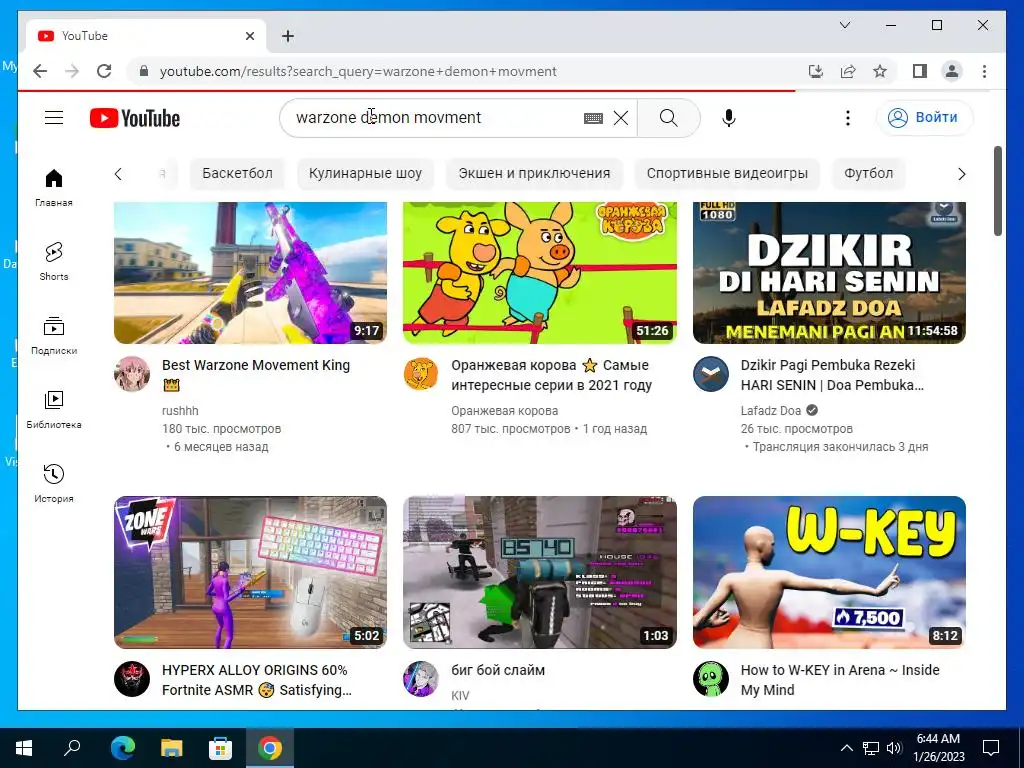The width and height of the screenshot is (1024, 768).
Task: Open File Explorer from the taskbar
Action: [171, 748]
